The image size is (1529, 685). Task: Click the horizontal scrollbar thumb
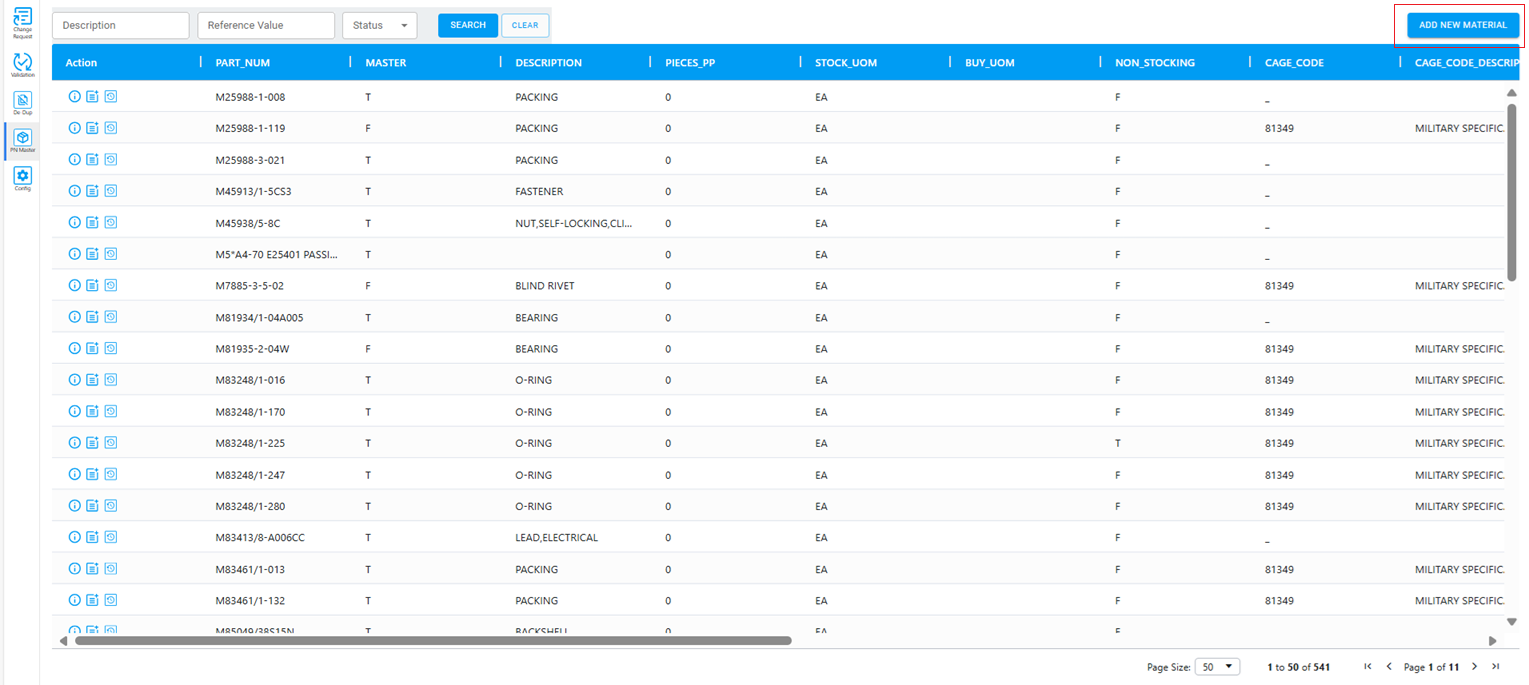pyautogui.click(x=433, y=641)
